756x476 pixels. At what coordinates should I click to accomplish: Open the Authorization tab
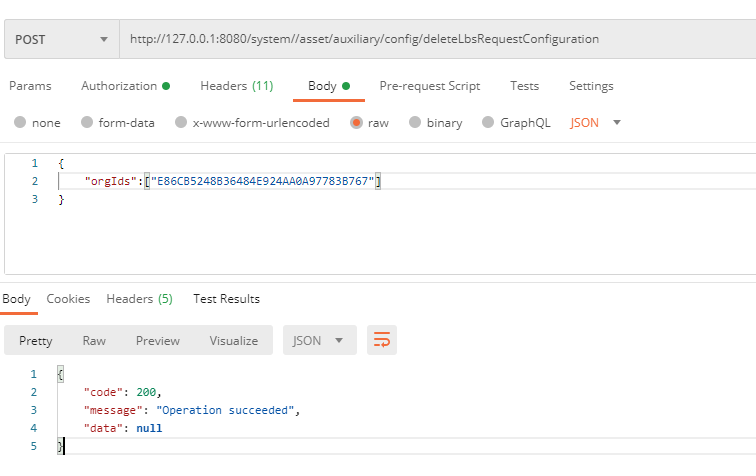[124, 86]
